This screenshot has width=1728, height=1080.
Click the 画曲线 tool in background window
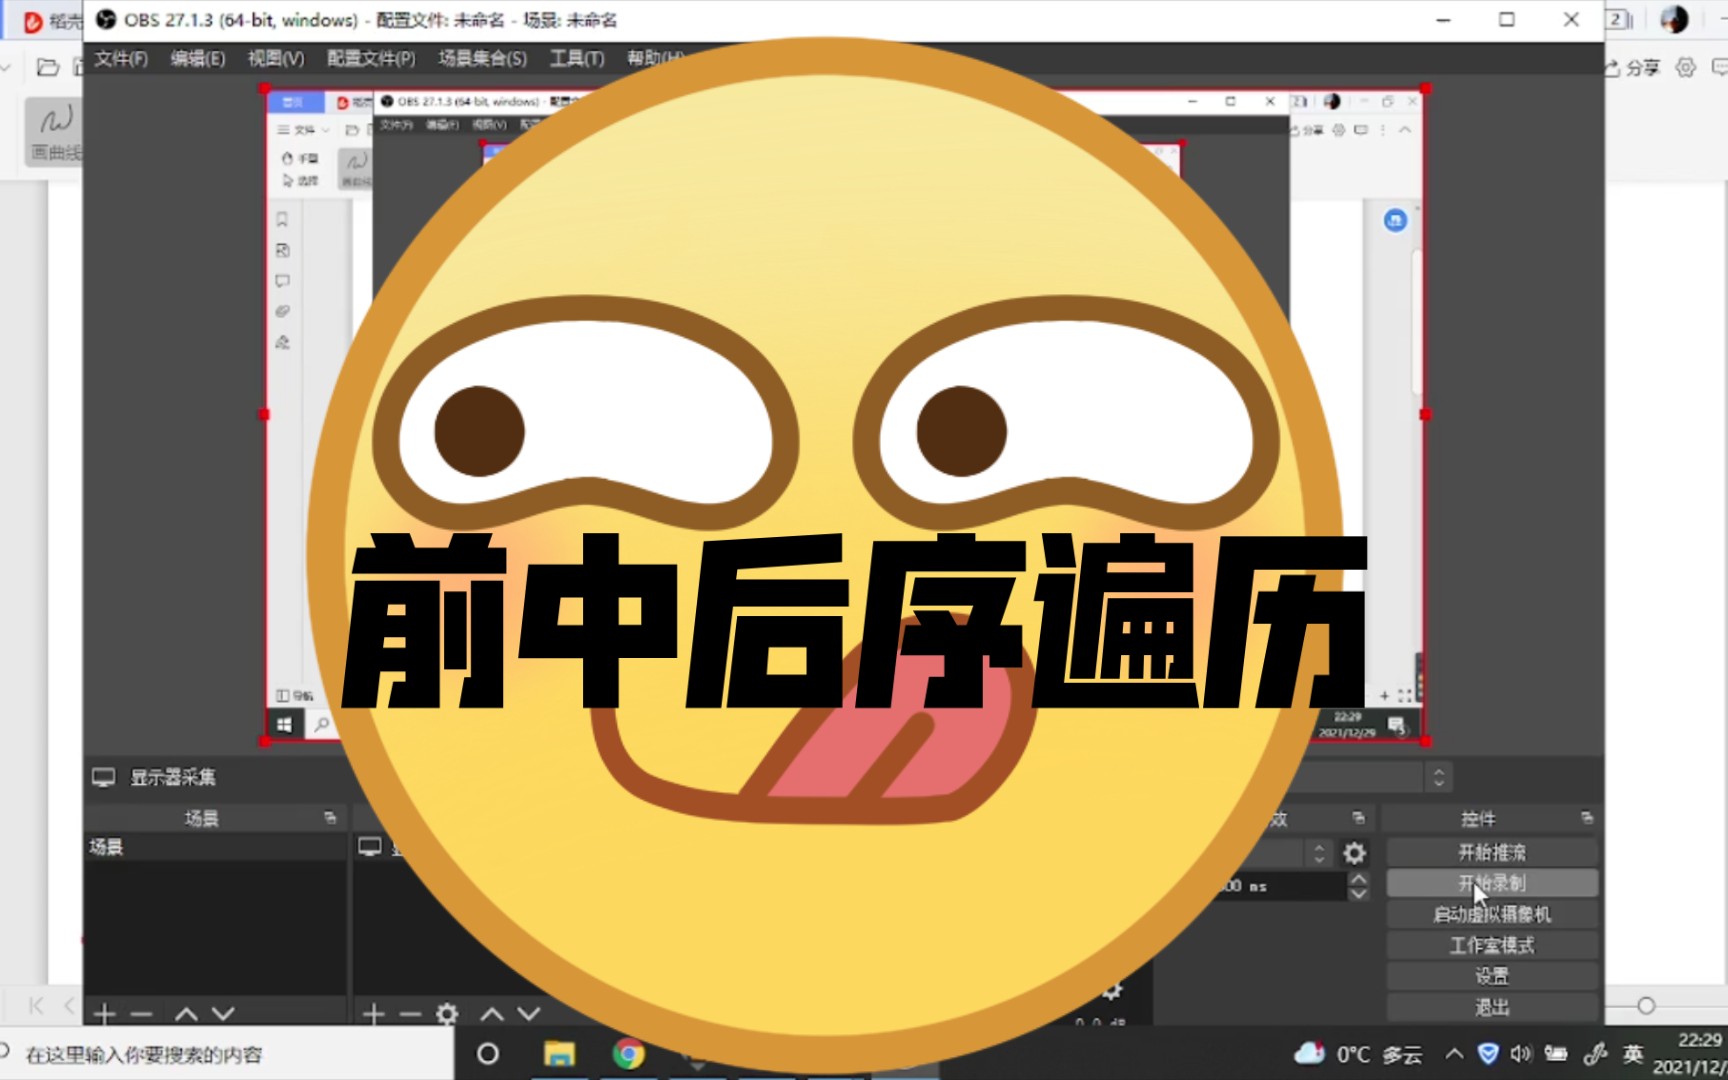(54, 132)
